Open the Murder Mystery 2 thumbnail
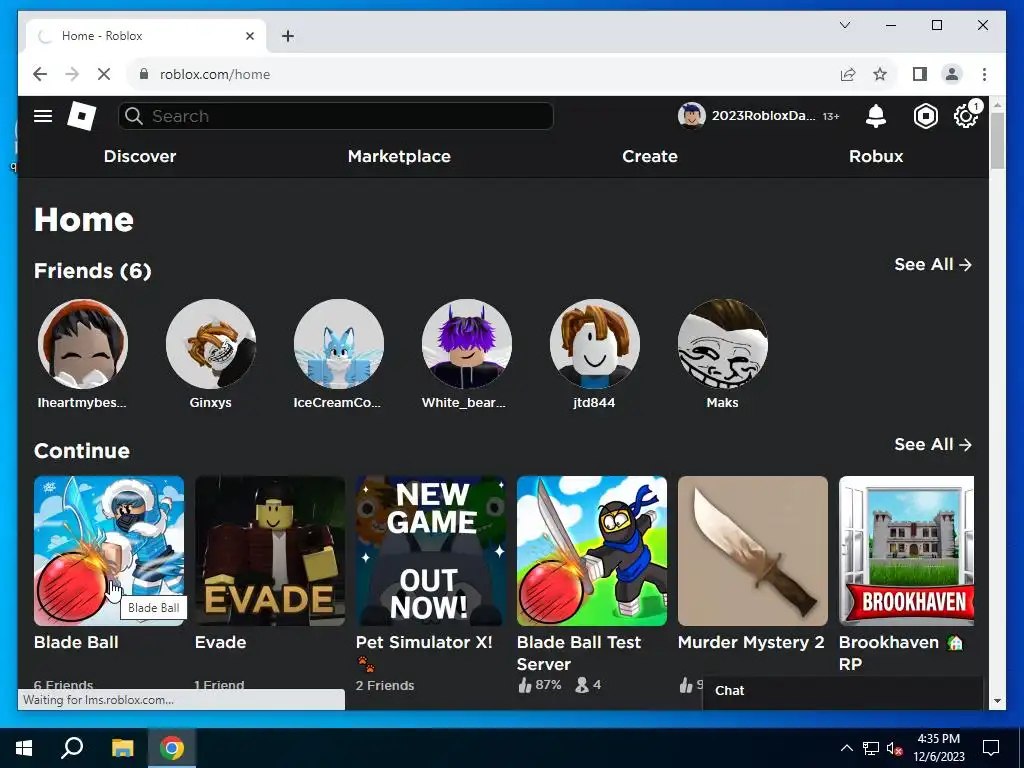 (x=753, y=551)
